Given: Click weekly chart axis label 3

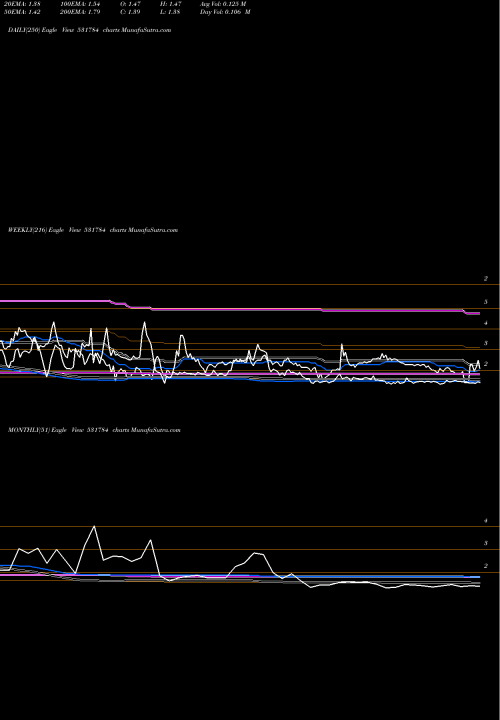Looking at the screenshot, I should click(485, 343).
